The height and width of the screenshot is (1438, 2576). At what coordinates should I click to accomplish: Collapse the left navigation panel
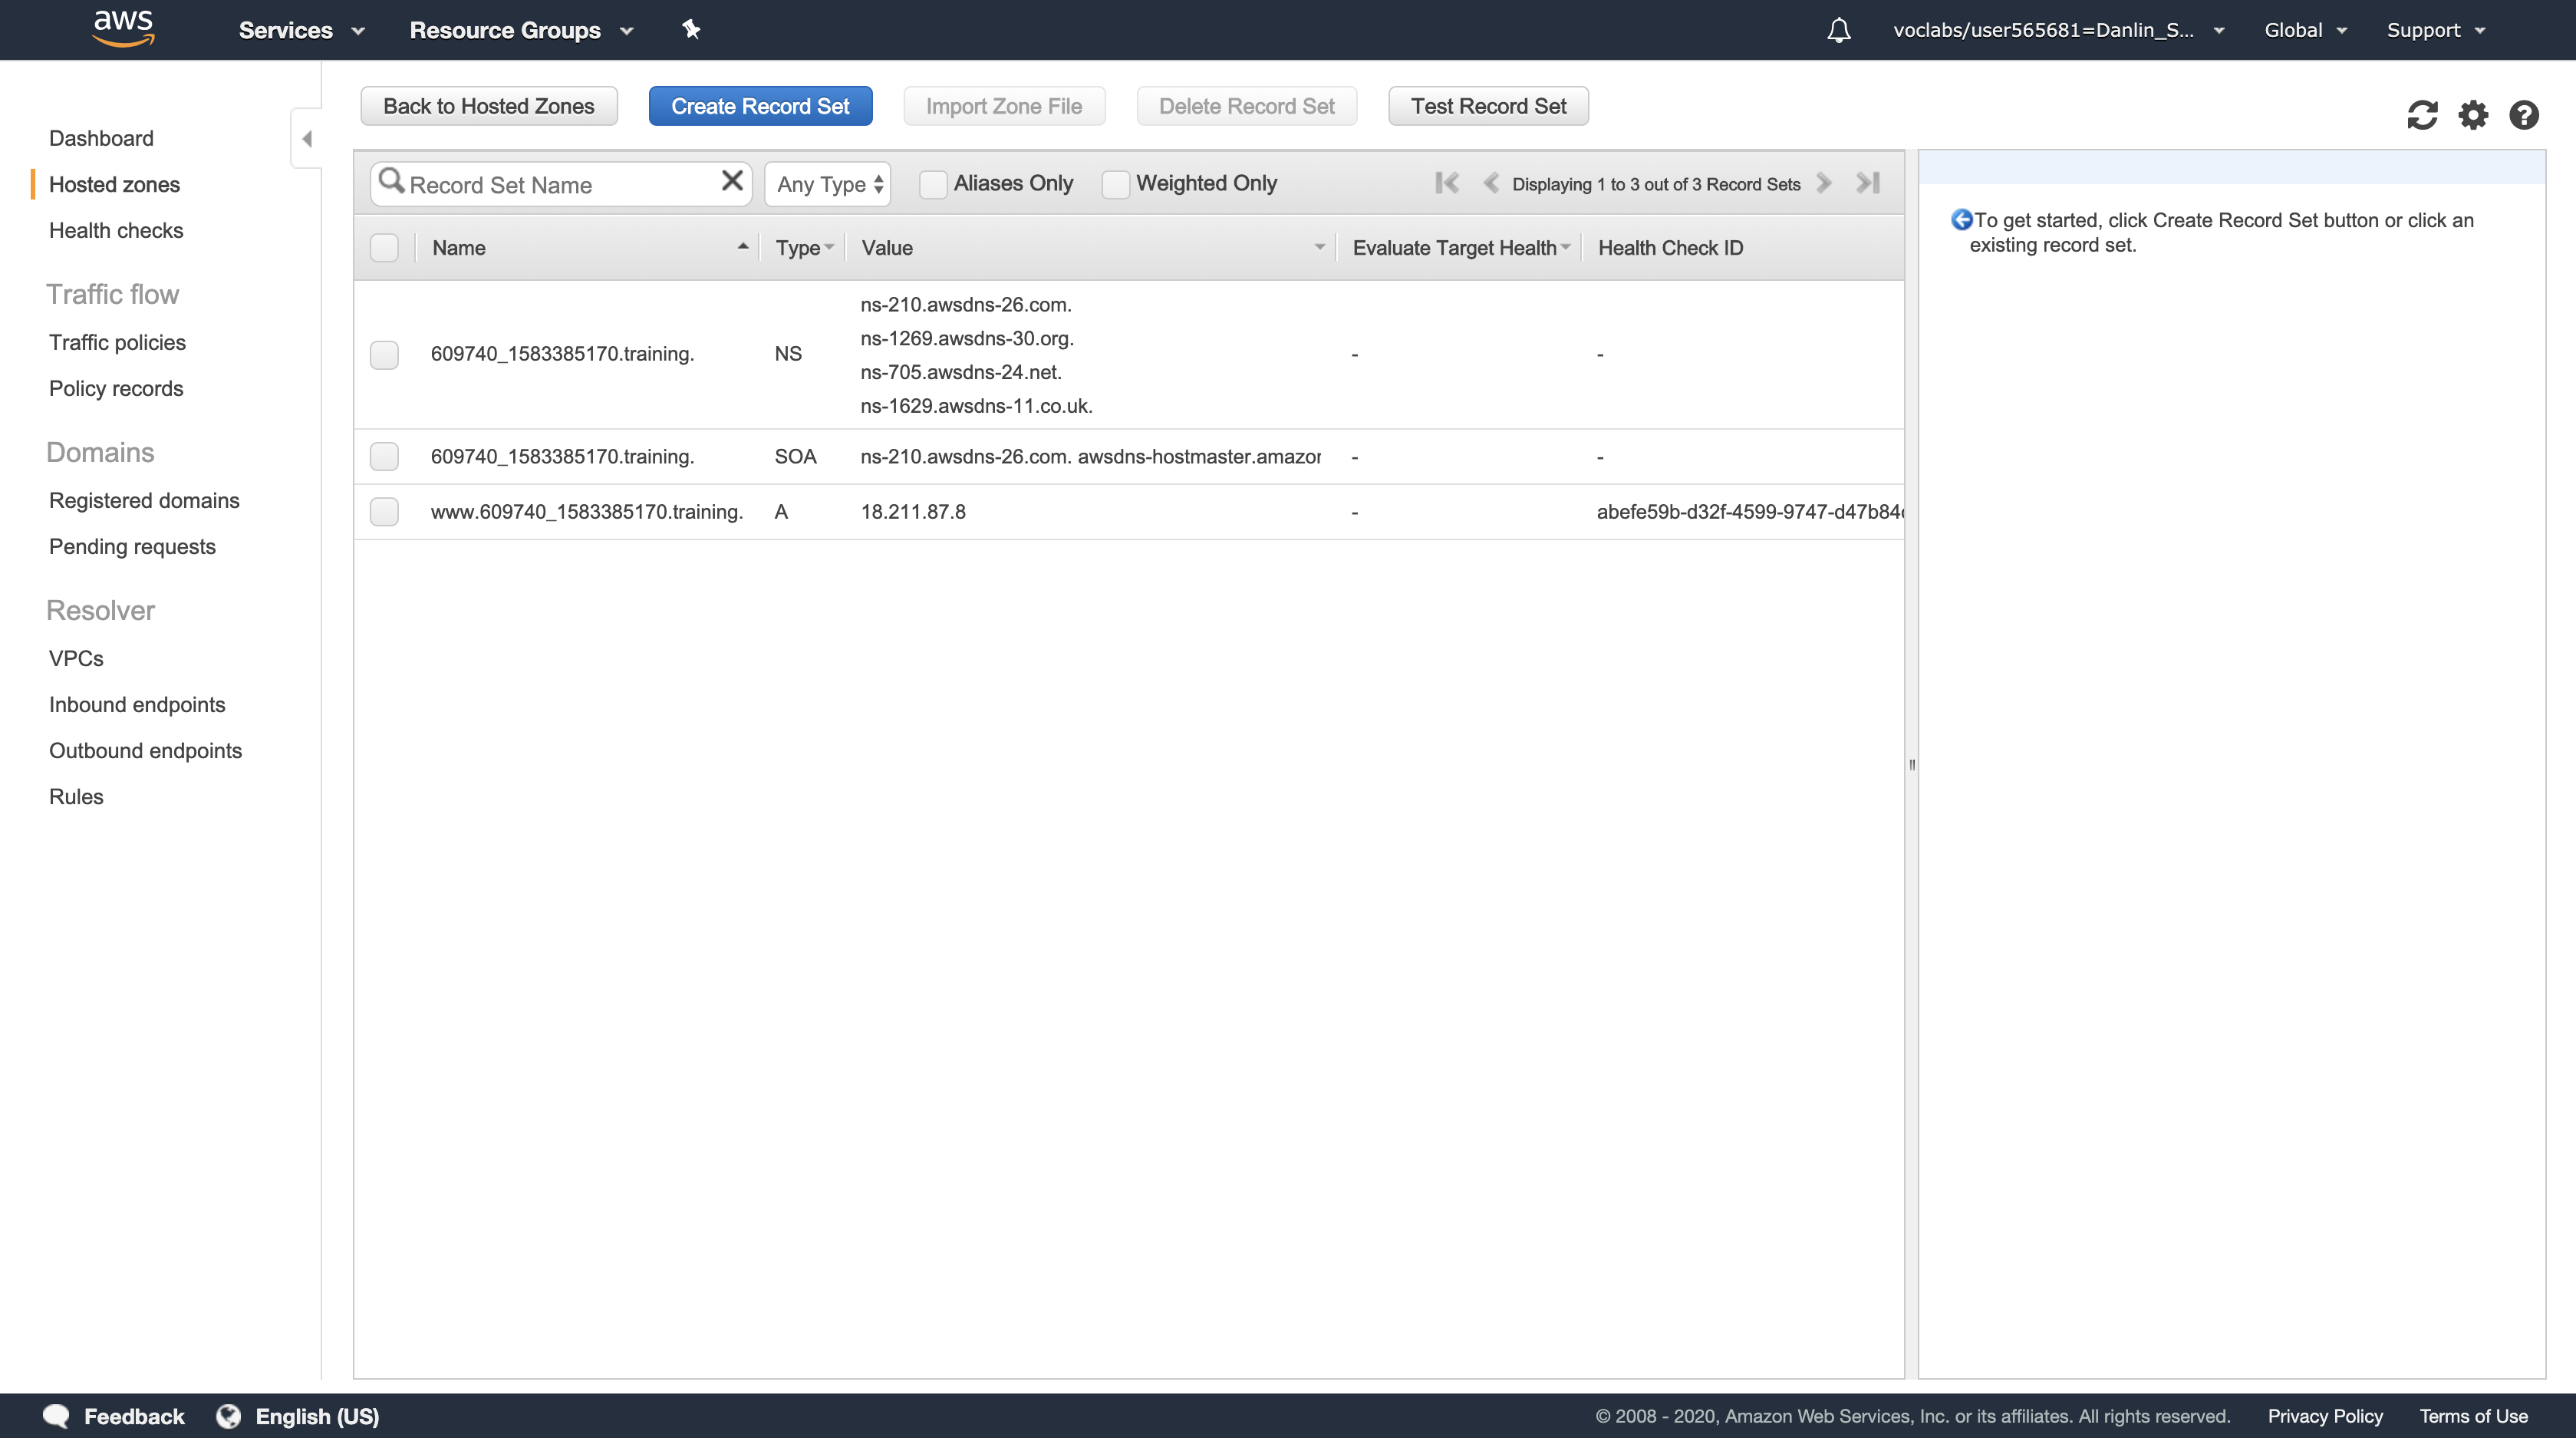click(x=307, y=139)
